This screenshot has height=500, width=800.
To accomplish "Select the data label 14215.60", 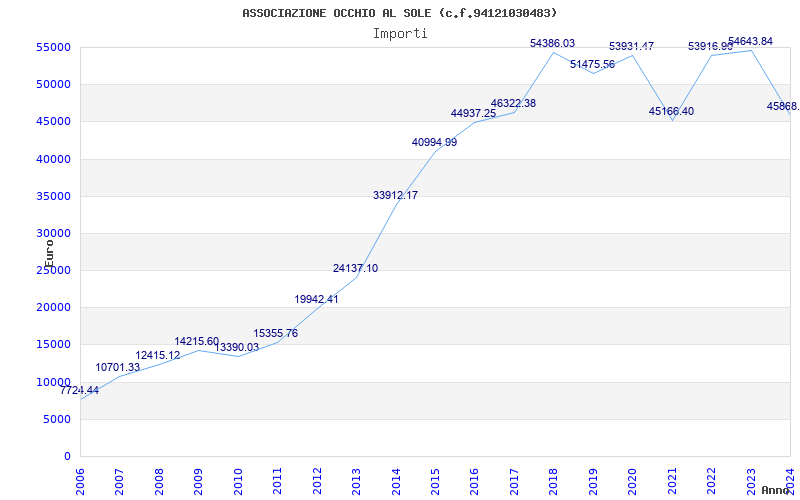I will [x=196, y=341].
